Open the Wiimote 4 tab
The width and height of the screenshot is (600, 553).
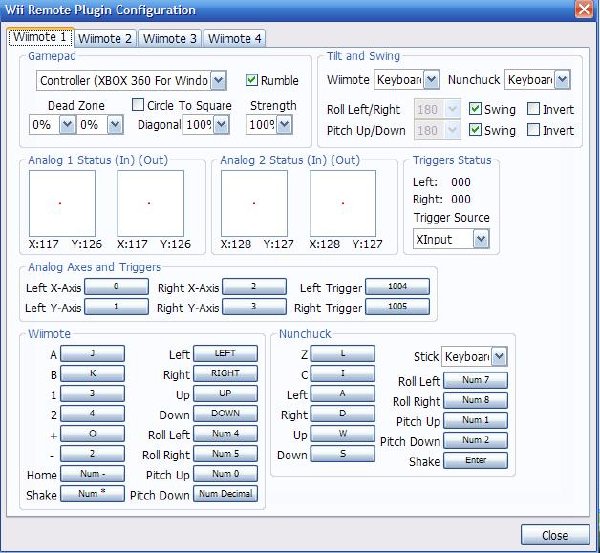(235, 38)
